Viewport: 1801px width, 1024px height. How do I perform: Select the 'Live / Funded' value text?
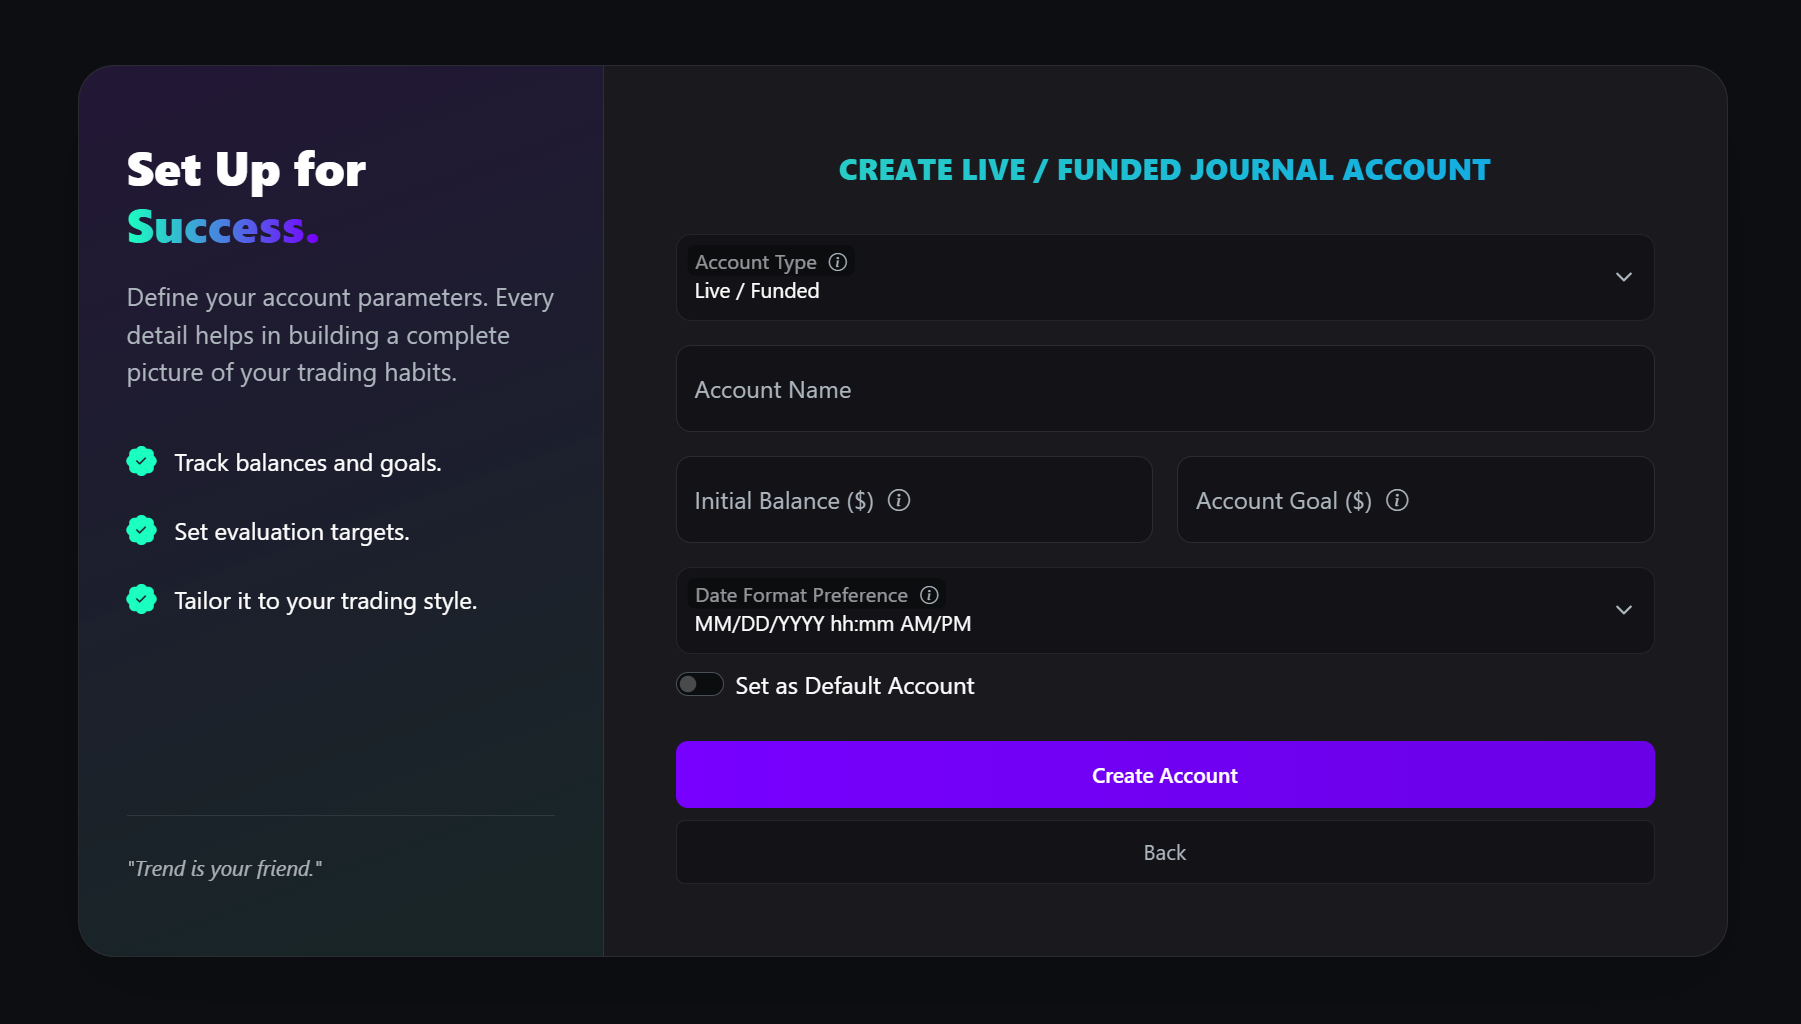[x=757, y=291]
